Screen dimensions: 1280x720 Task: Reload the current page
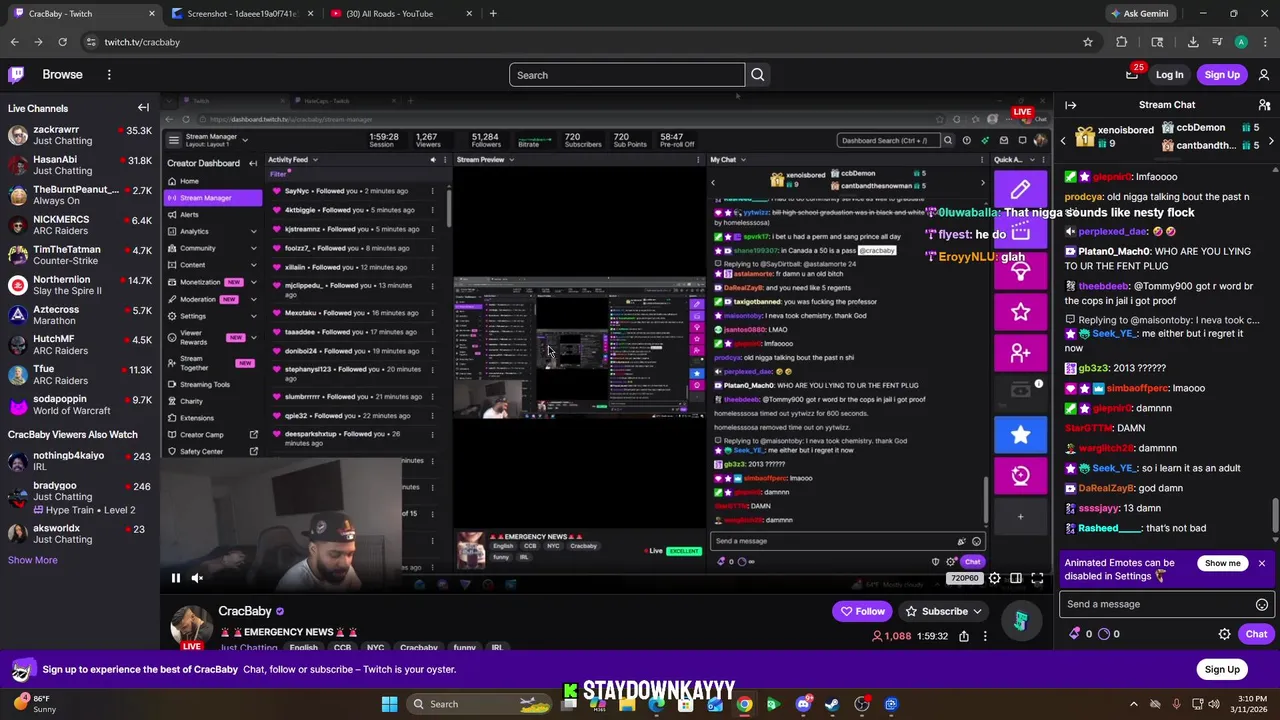[62, 42]
